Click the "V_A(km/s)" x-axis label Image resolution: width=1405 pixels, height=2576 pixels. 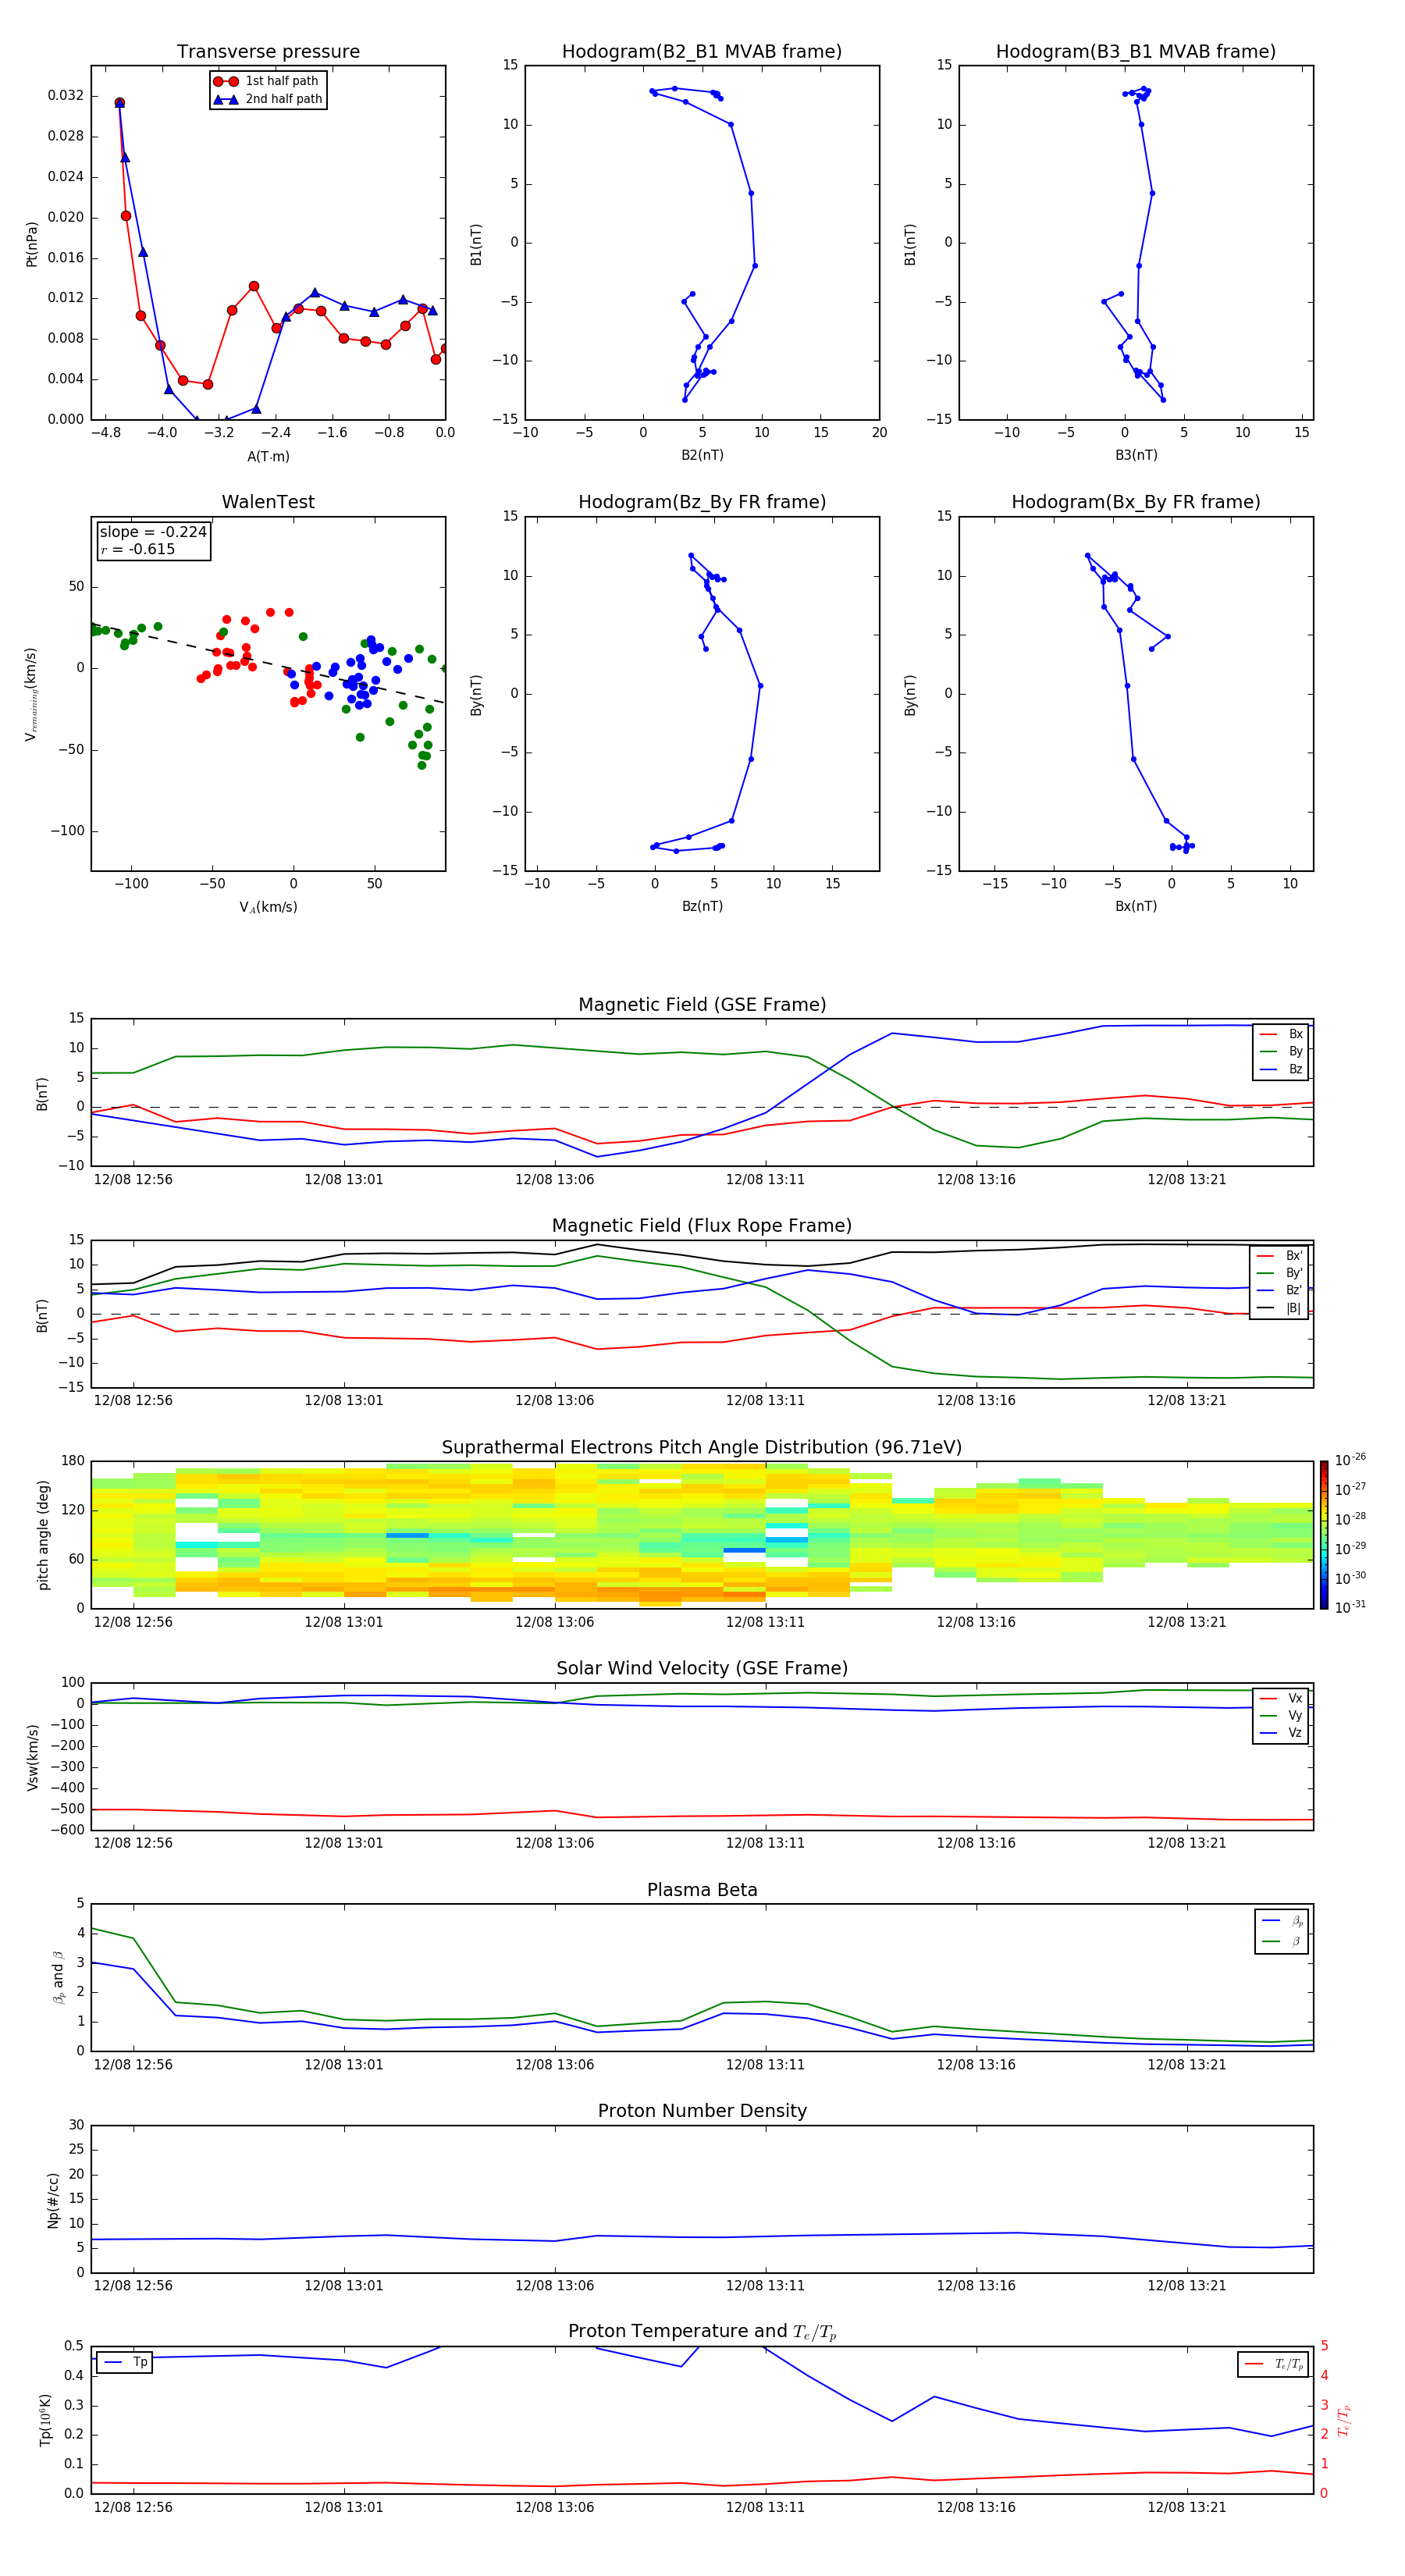(268, 907)
